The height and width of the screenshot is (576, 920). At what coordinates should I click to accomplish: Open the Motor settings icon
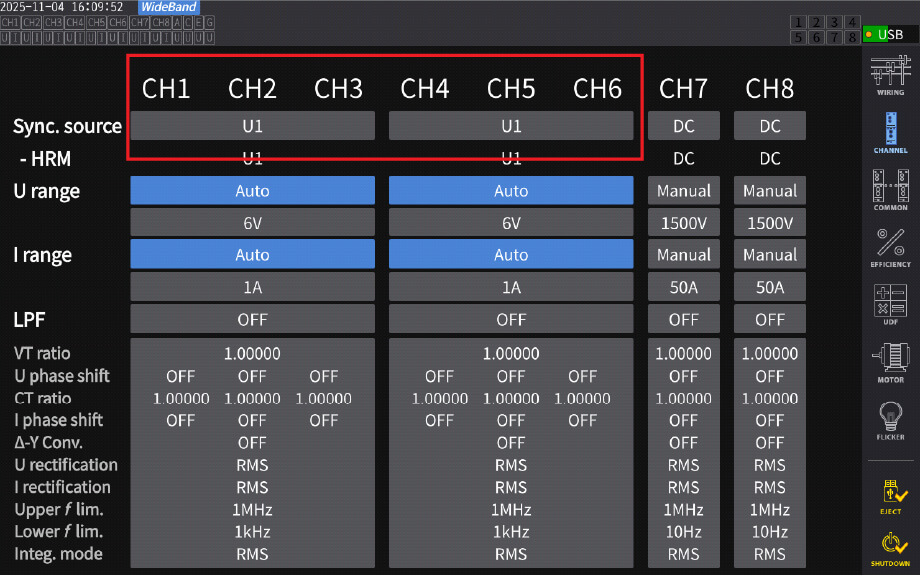click(x=890, y=362)
